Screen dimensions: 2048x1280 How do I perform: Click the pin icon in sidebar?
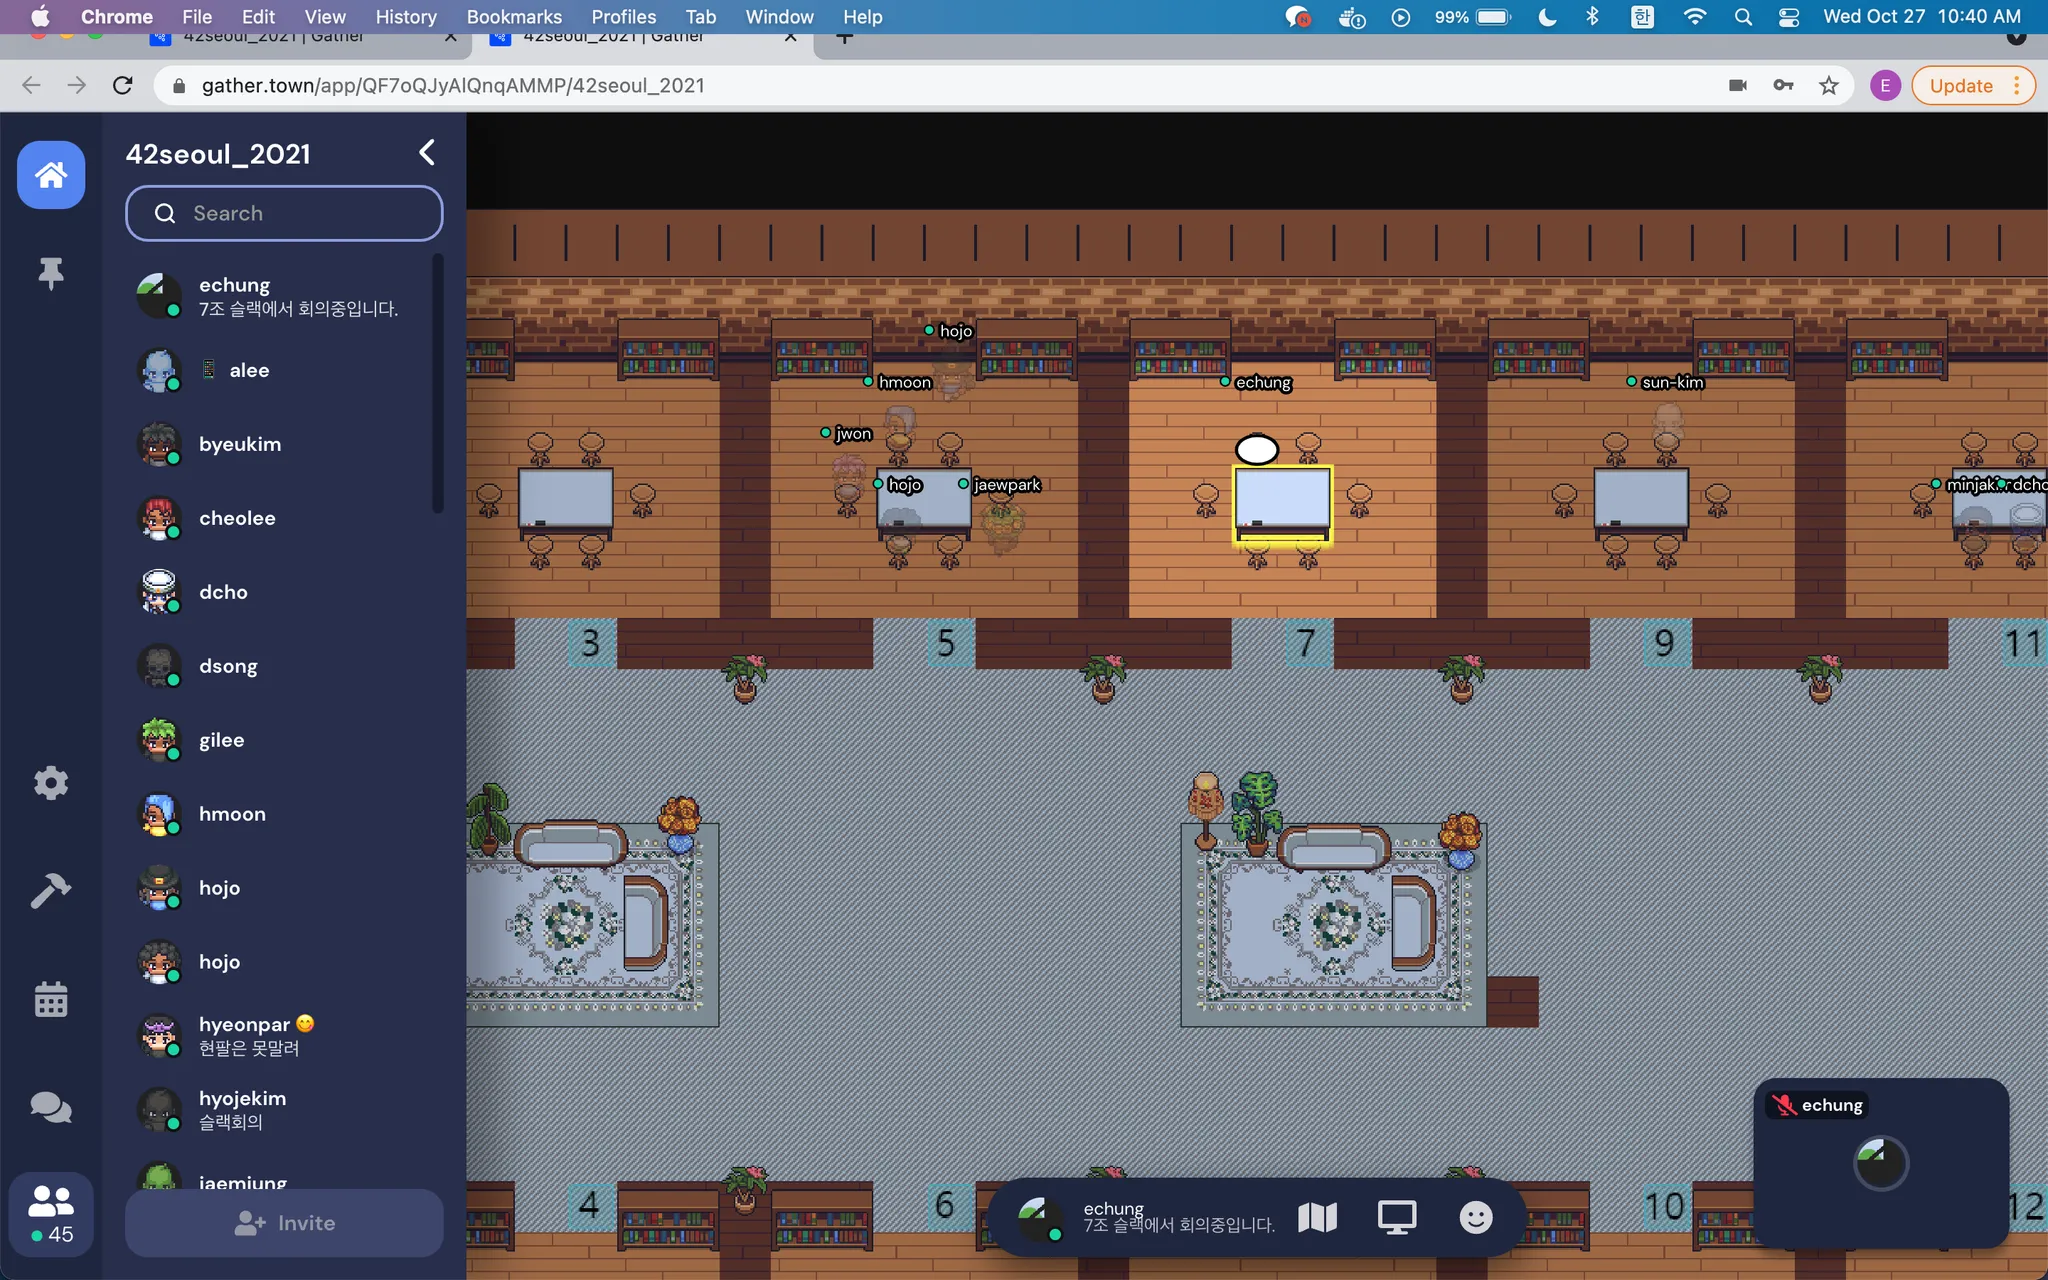tap(51, 273)
